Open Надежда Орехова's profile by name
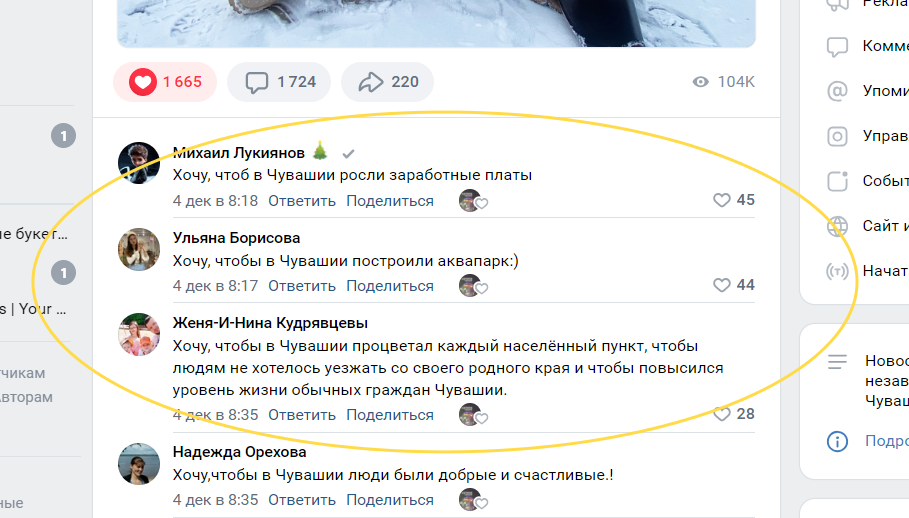 click(239, 452)
